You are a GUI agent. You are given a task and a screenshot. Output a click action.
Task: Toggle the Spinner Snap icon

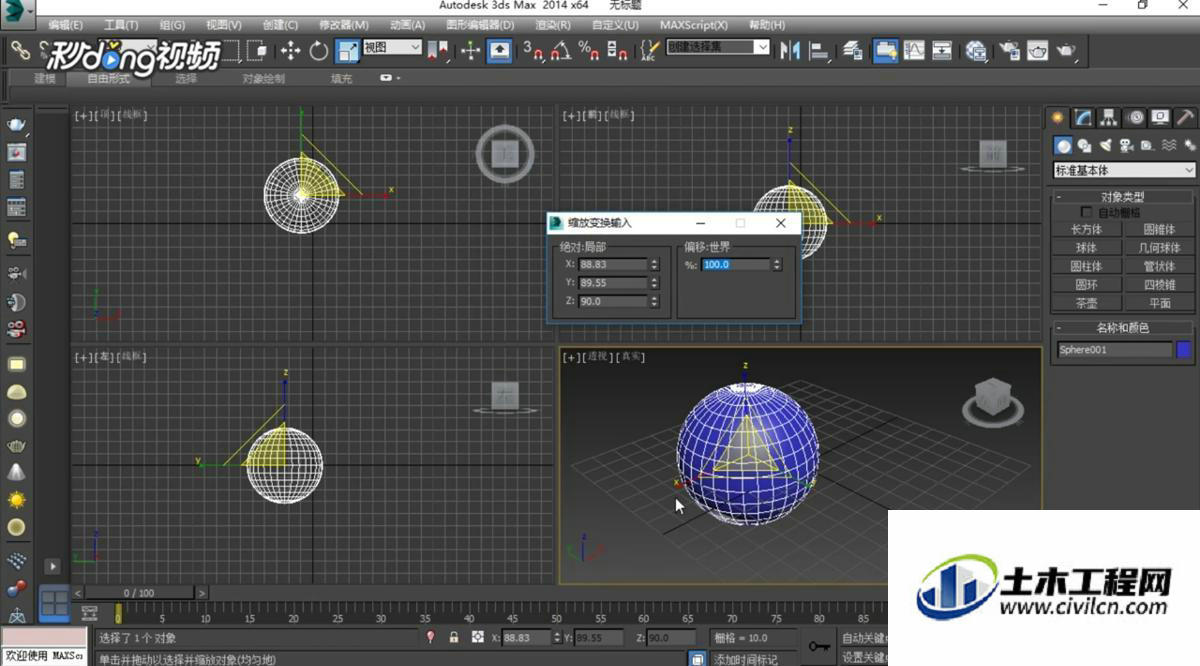[617, 50]
